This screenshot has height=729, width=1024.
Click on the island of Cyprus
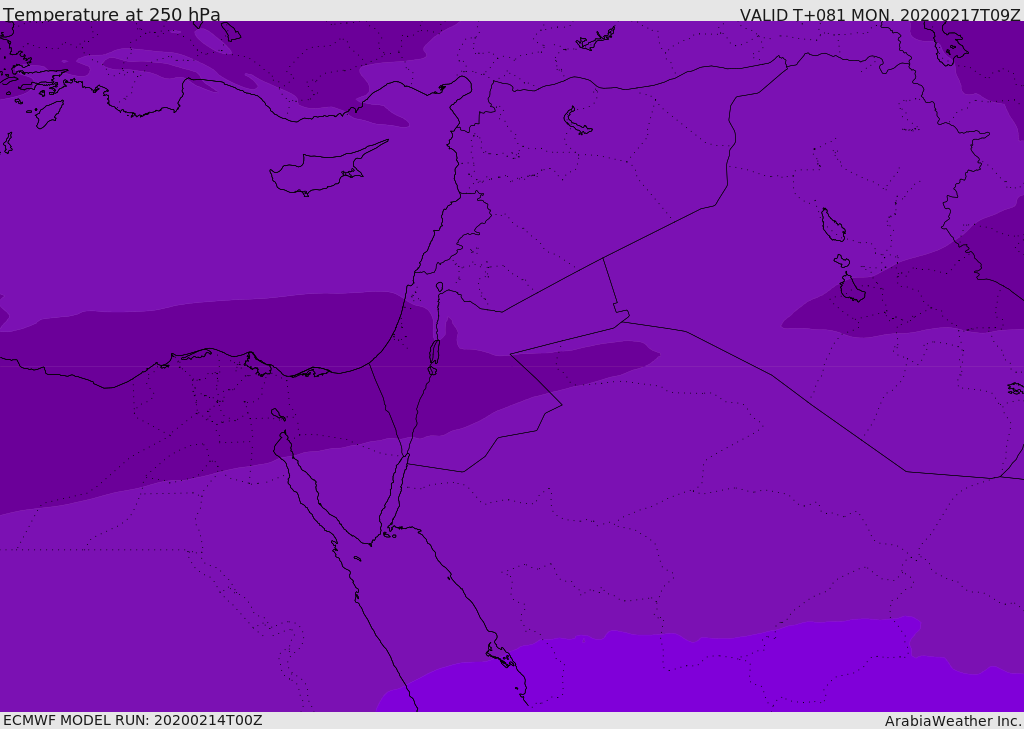(317, 173)
